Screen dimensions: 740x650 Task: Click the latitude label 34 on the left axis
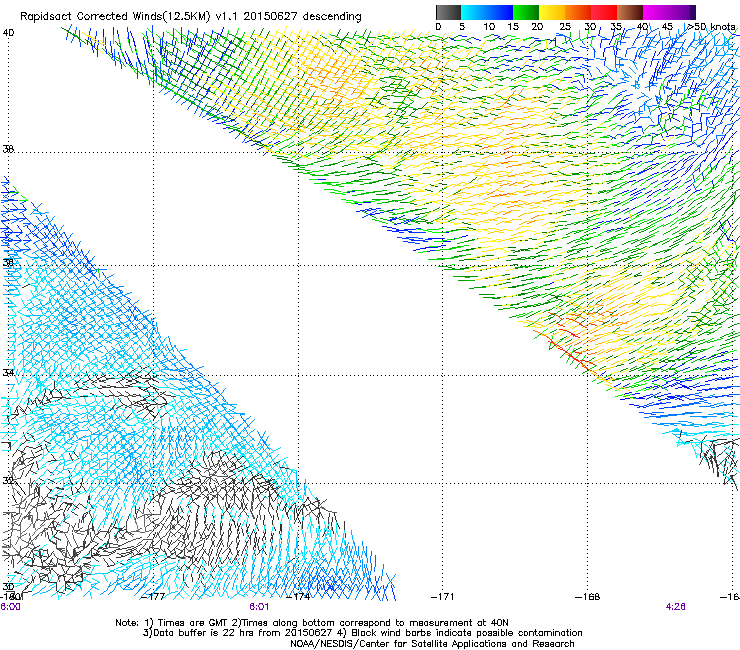(x=8, y=373)
